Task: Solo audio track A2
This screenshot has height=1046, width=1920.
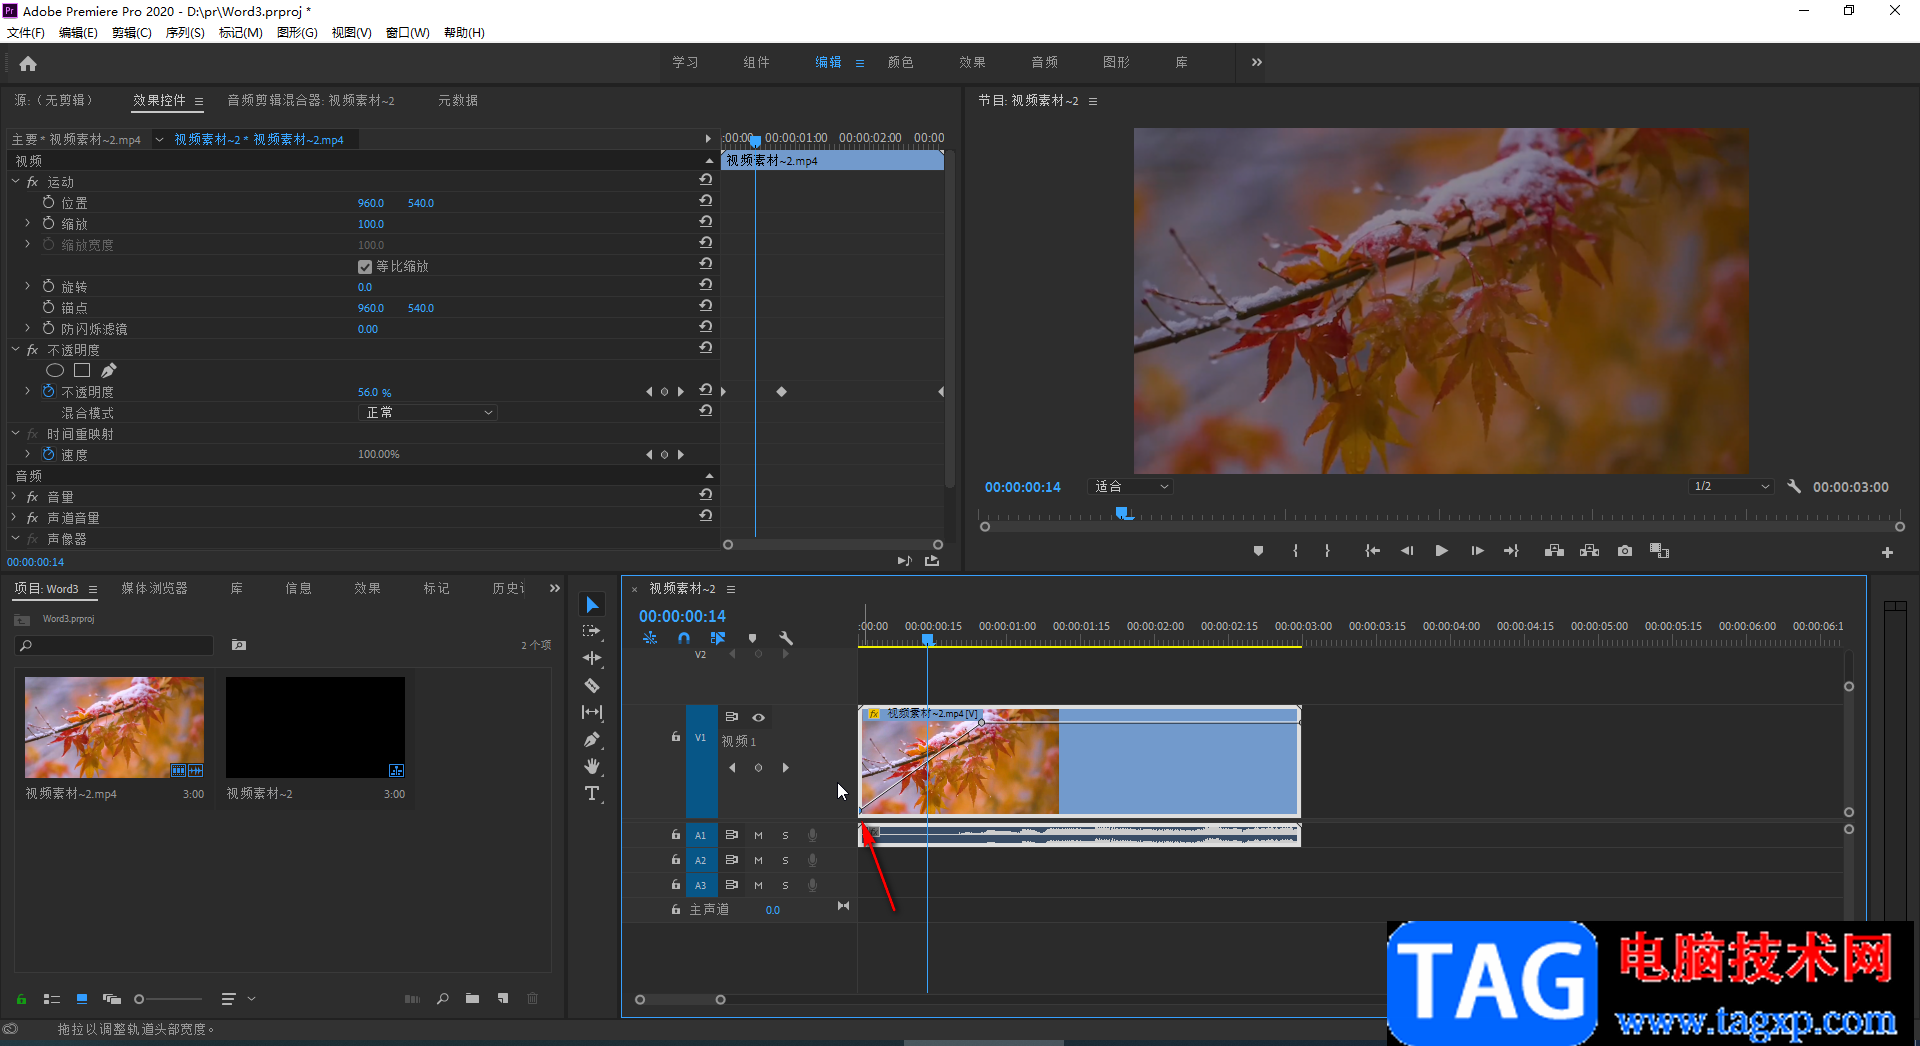Action: click(x=785, y=860)
